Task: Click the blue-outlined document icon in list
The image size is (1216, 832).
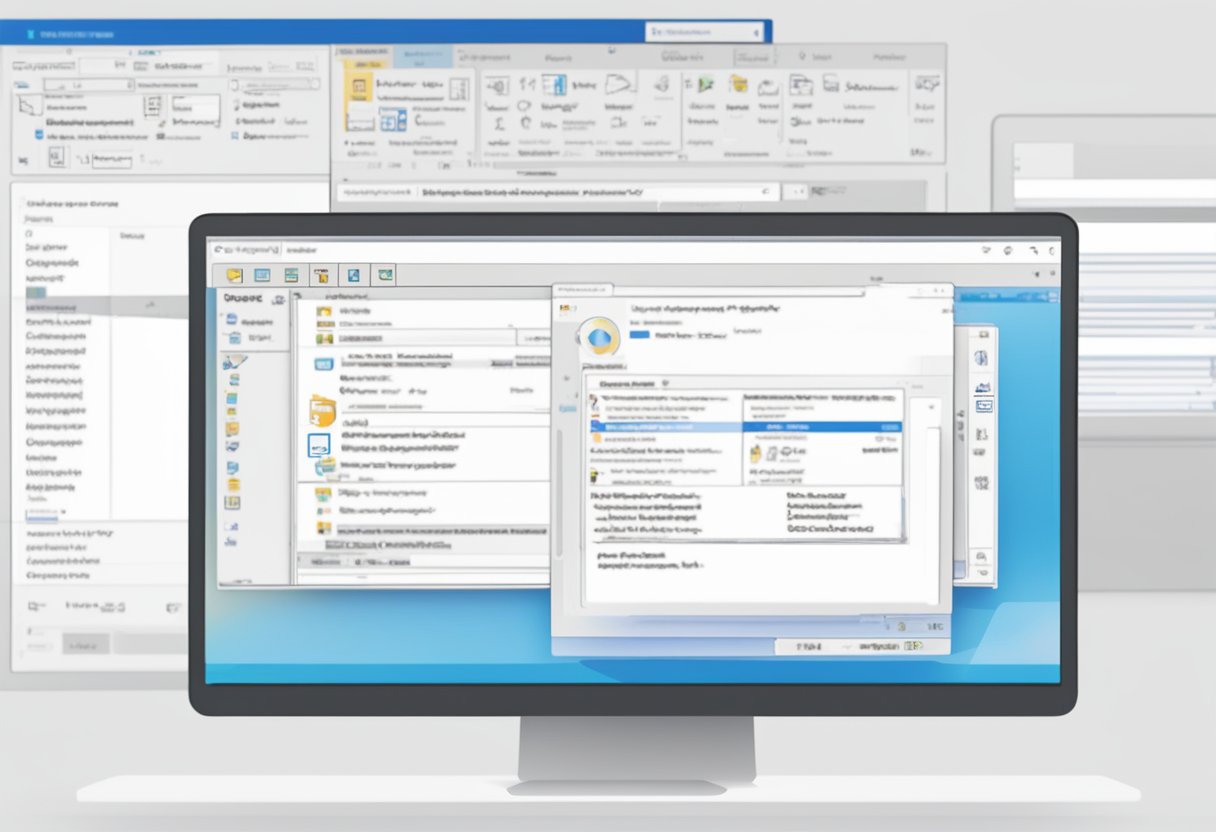Action: click(320, 446)
